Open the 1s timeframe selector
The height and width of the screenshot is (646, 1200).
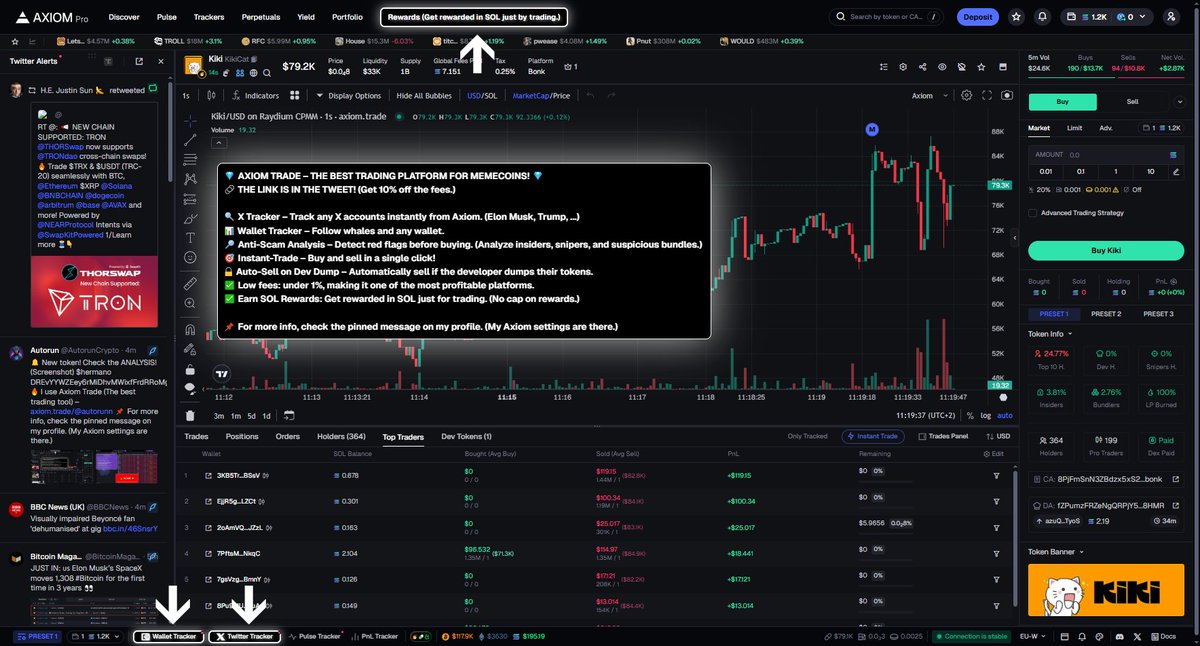[x=186, y=95]
